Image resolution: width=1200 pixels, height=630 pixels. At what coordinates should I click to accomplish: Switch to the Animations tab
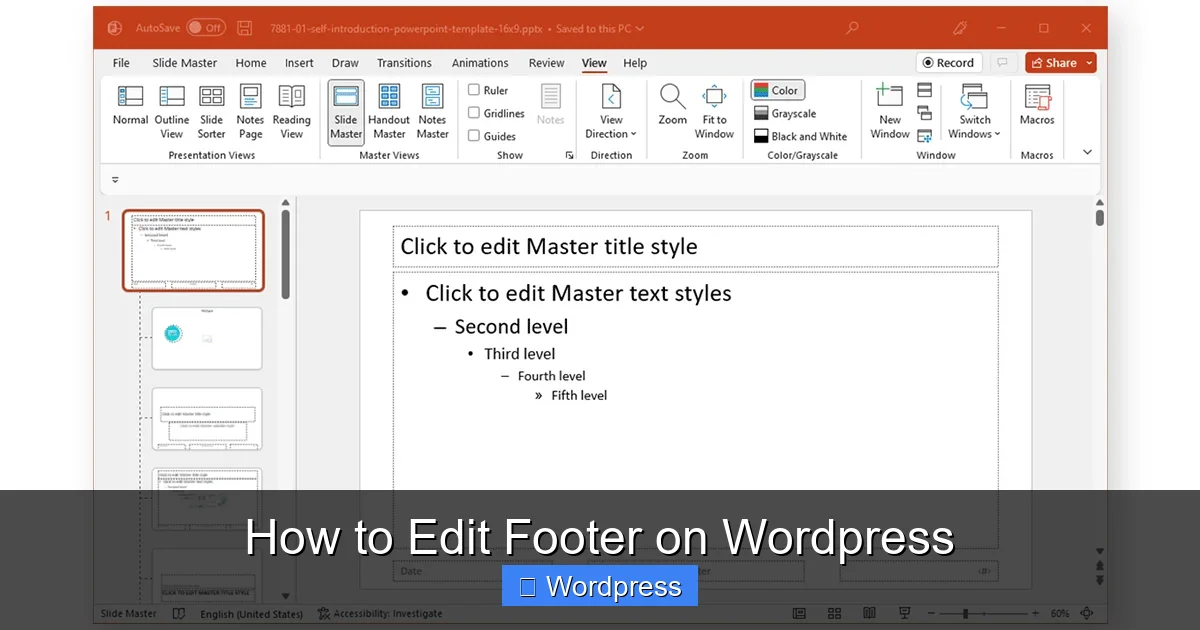(480, 62)
